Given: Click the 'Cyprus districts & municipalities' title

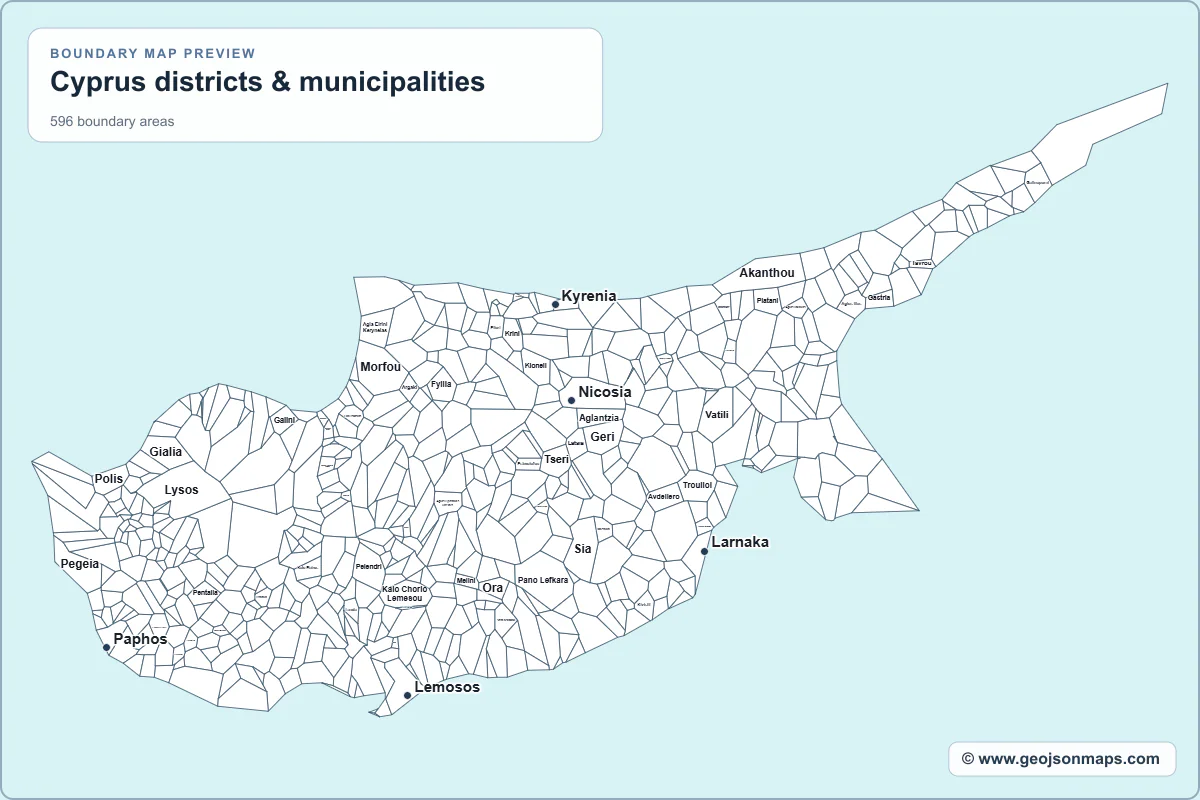Looking at the screenshot, I should (268, 81).
